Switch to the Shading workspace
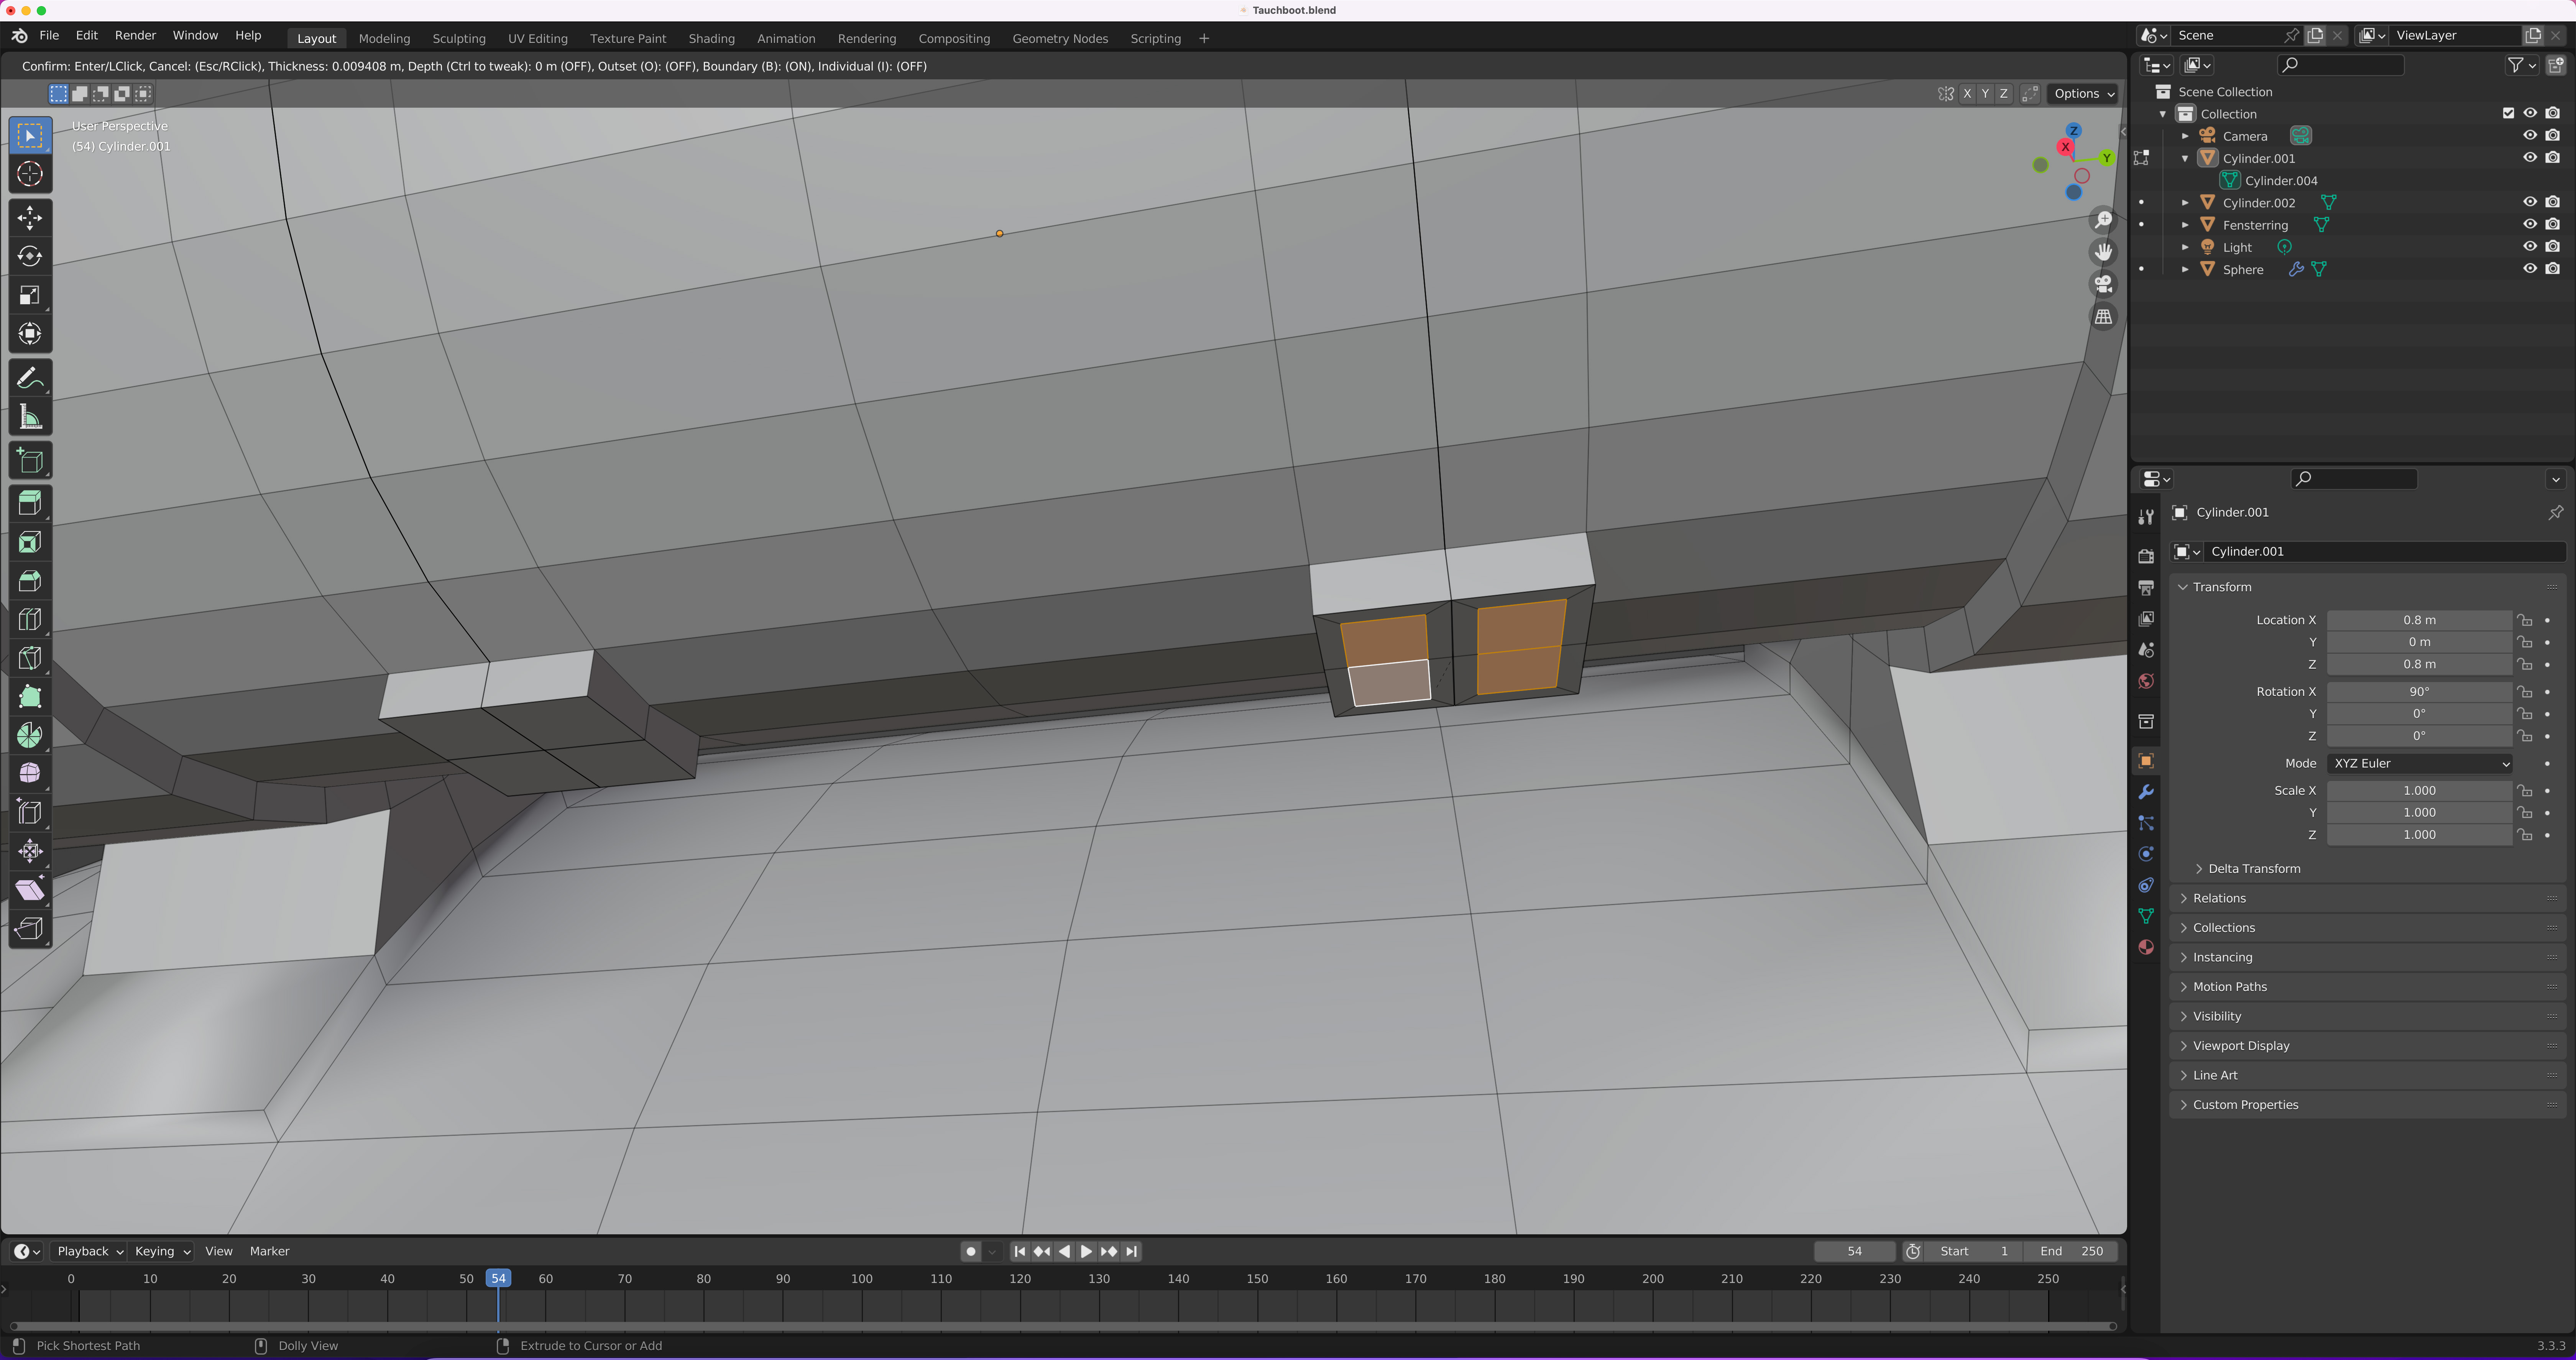The width and height of the screenshot is (2576, 1360). [711, 38]
